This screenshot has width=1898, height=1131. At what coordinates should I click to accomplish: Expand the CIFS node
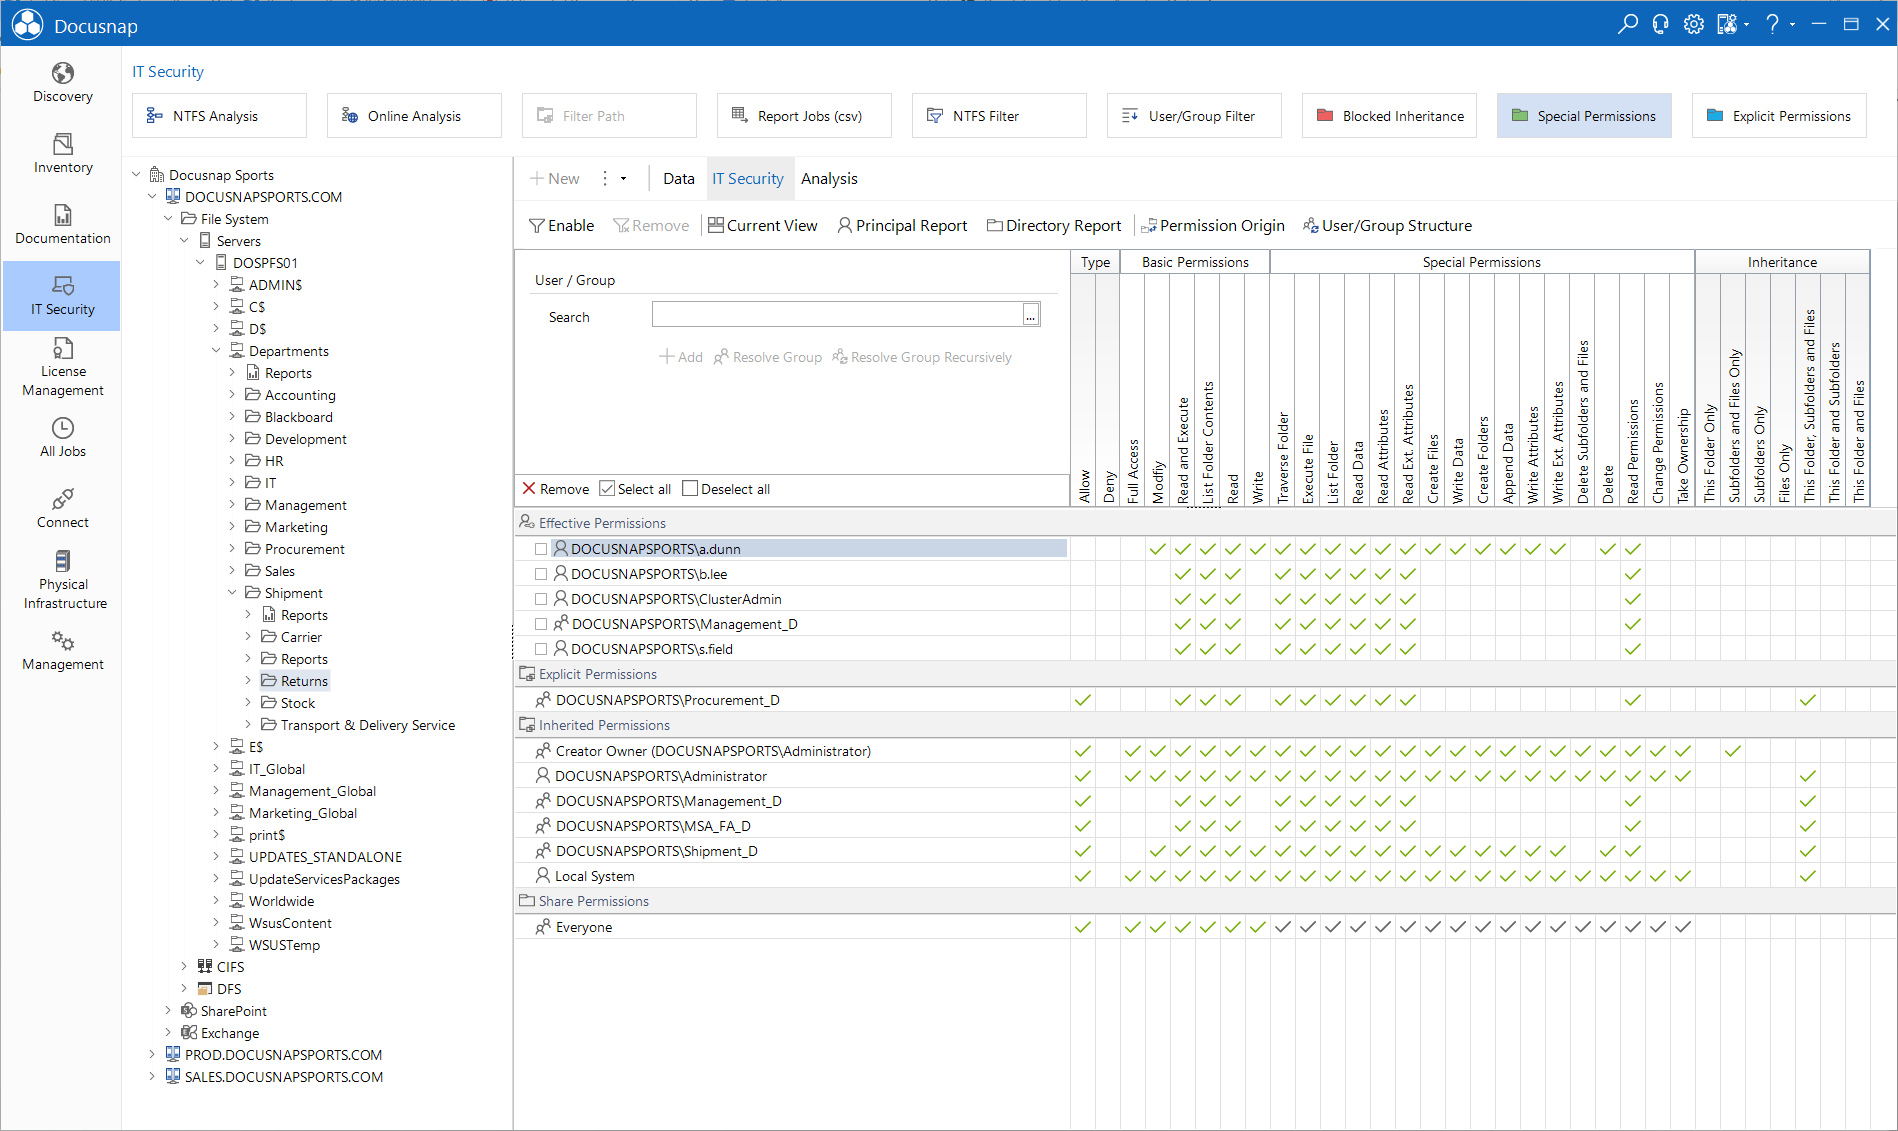pos(184,967)
